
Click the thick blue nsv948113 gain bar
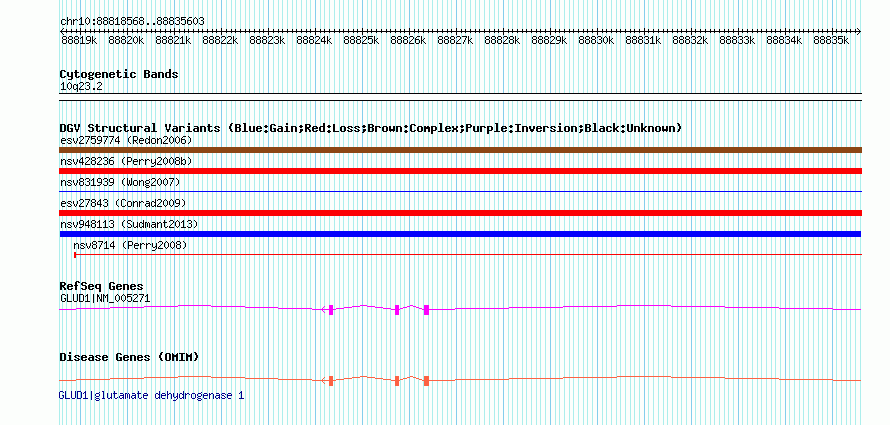pyautogui.click(x=460, y=234)
